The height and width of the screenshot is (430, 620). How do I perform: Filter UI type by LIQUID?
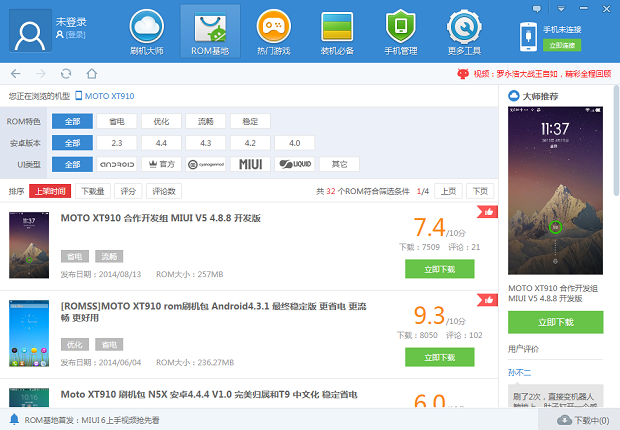click(295, 164)
